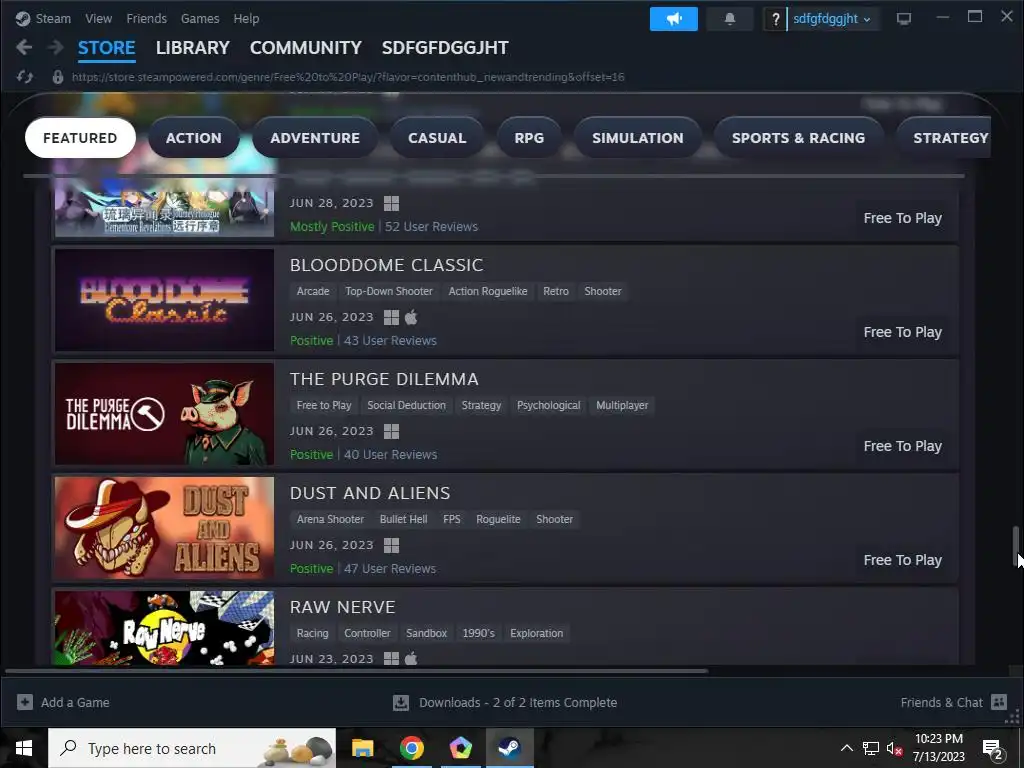Open the Games menu
The image size is (1024, 768).
coord(200,19)
